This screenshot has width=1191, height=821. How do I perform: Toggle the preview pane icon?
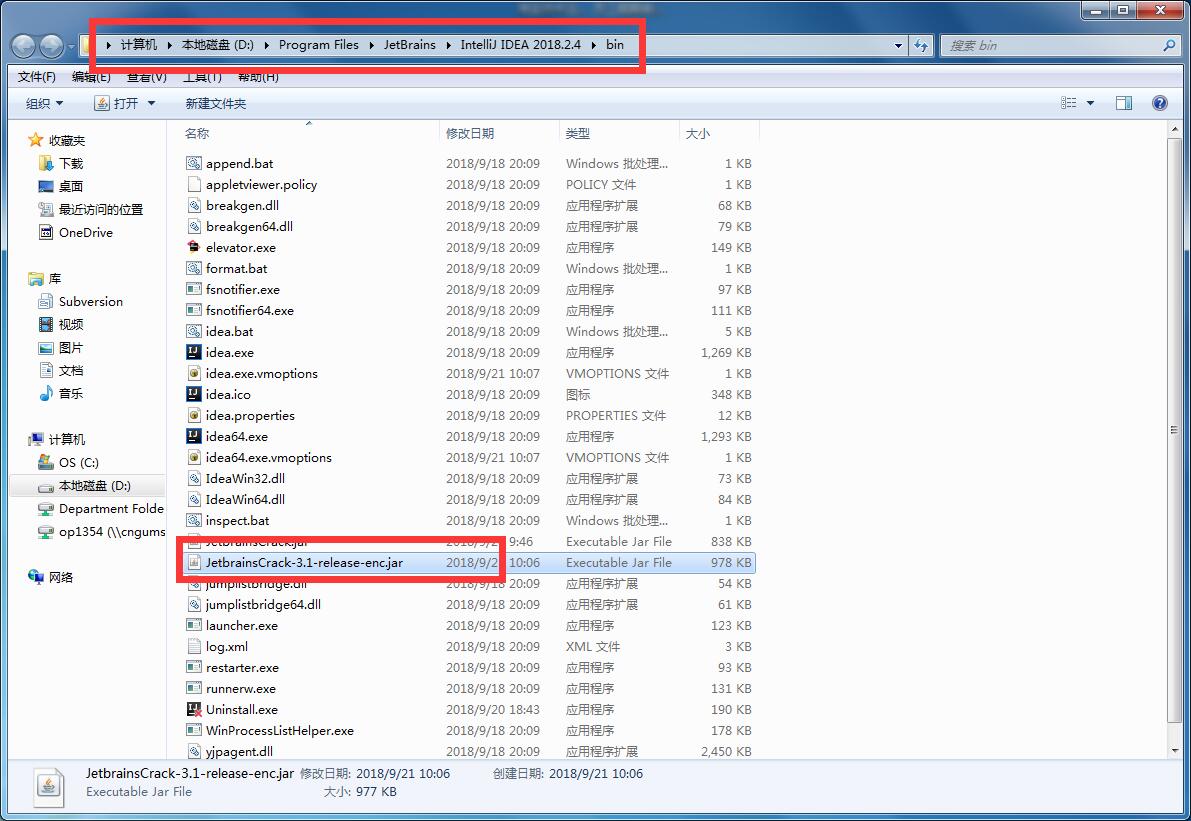1124,103
